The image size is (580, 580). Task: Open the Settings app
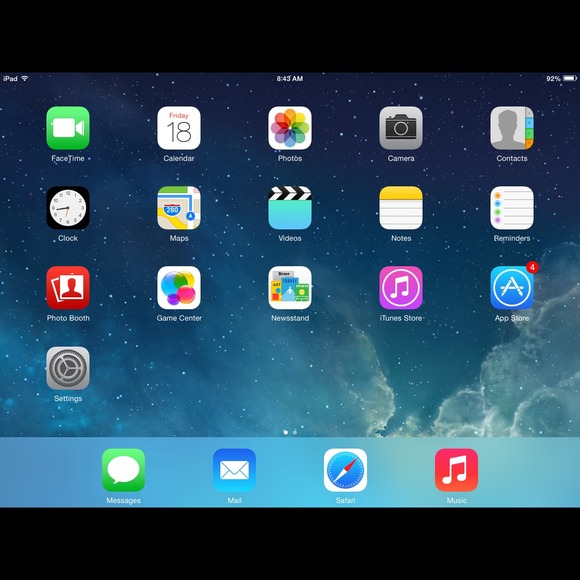[x=68, y=368]
